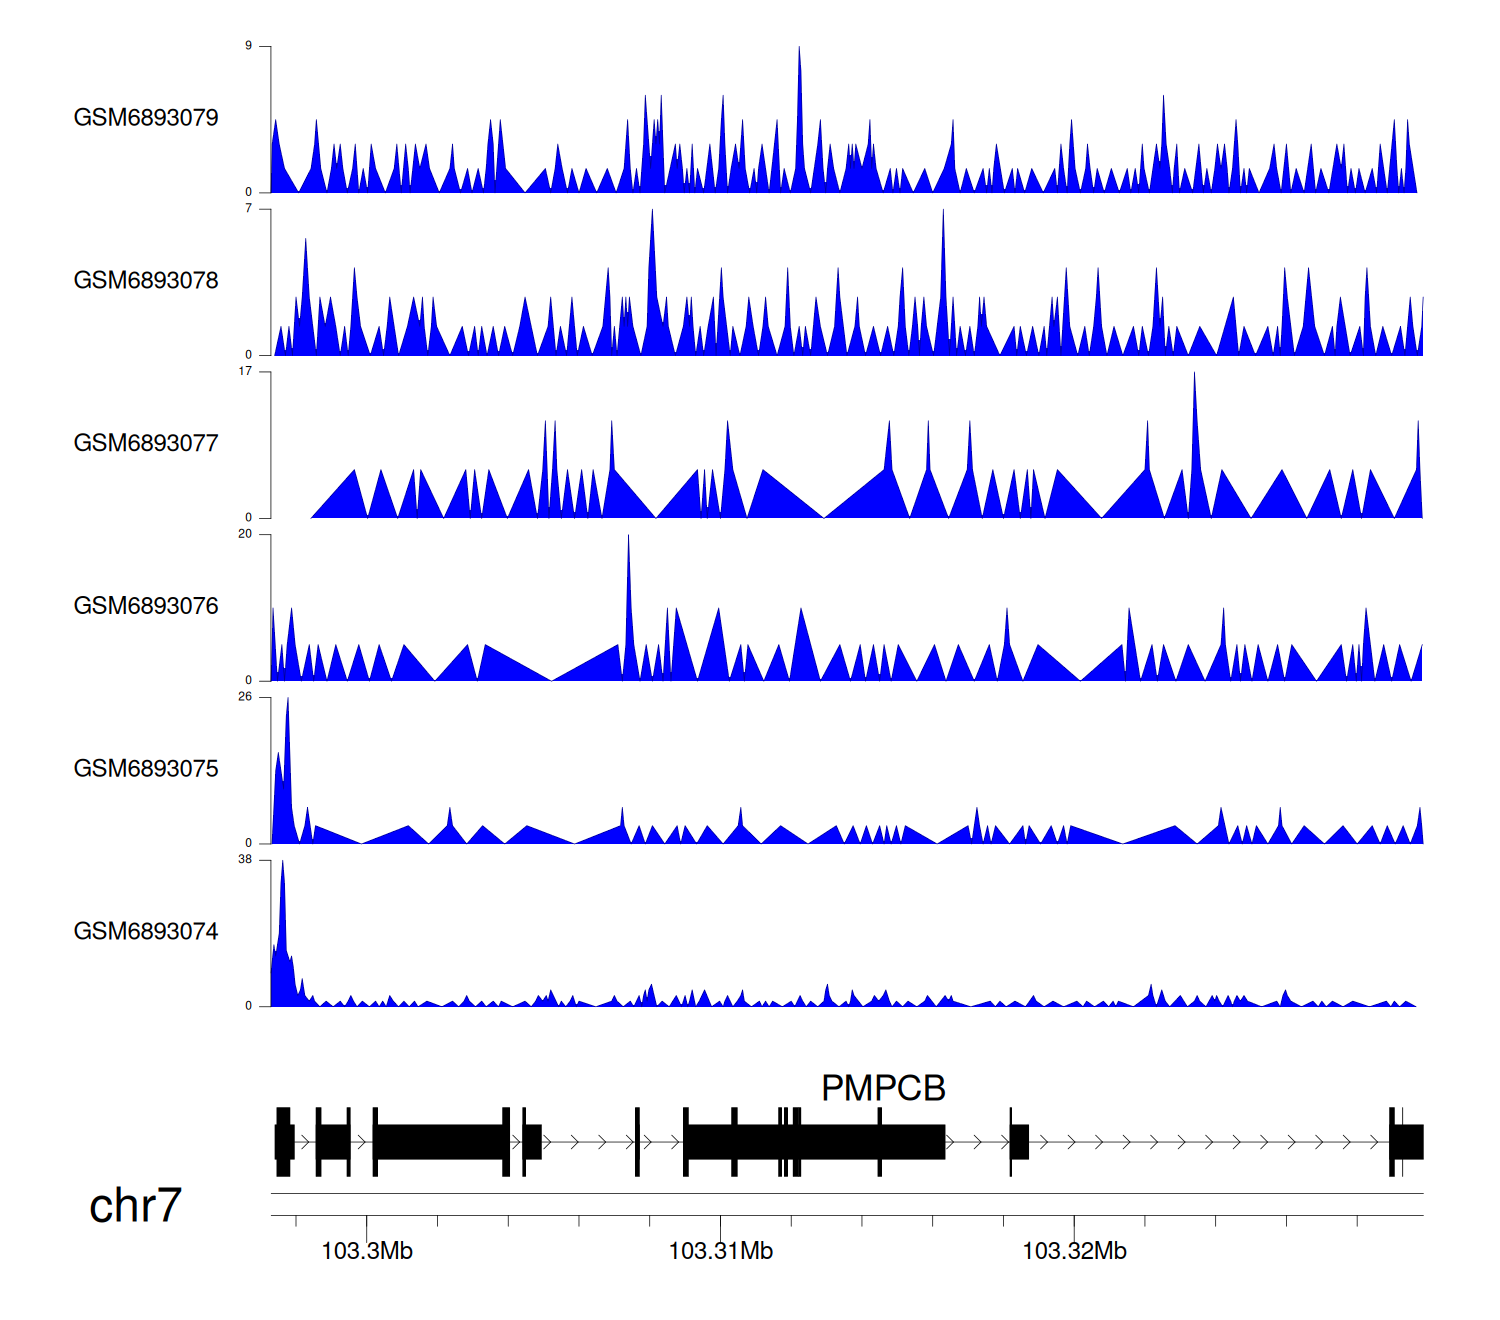Select the GSM6893076 track name

tap(146, 606)
